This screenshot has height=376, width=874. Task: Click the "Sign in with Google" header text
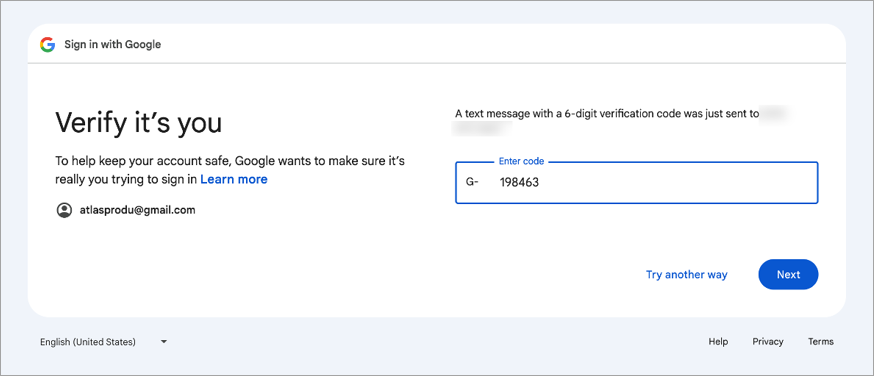113,45
